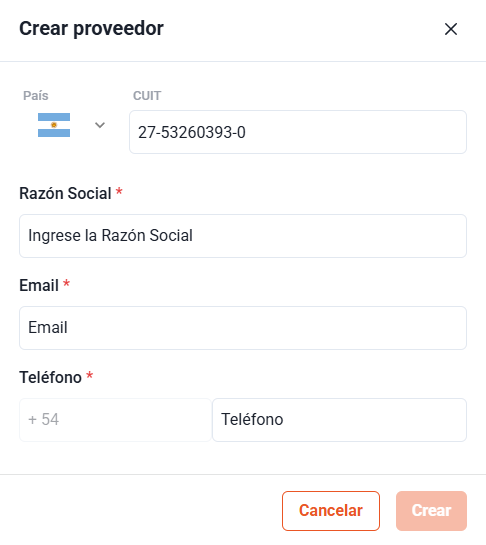
Task: Click the Crear submit button
Action: coord(431,511)
